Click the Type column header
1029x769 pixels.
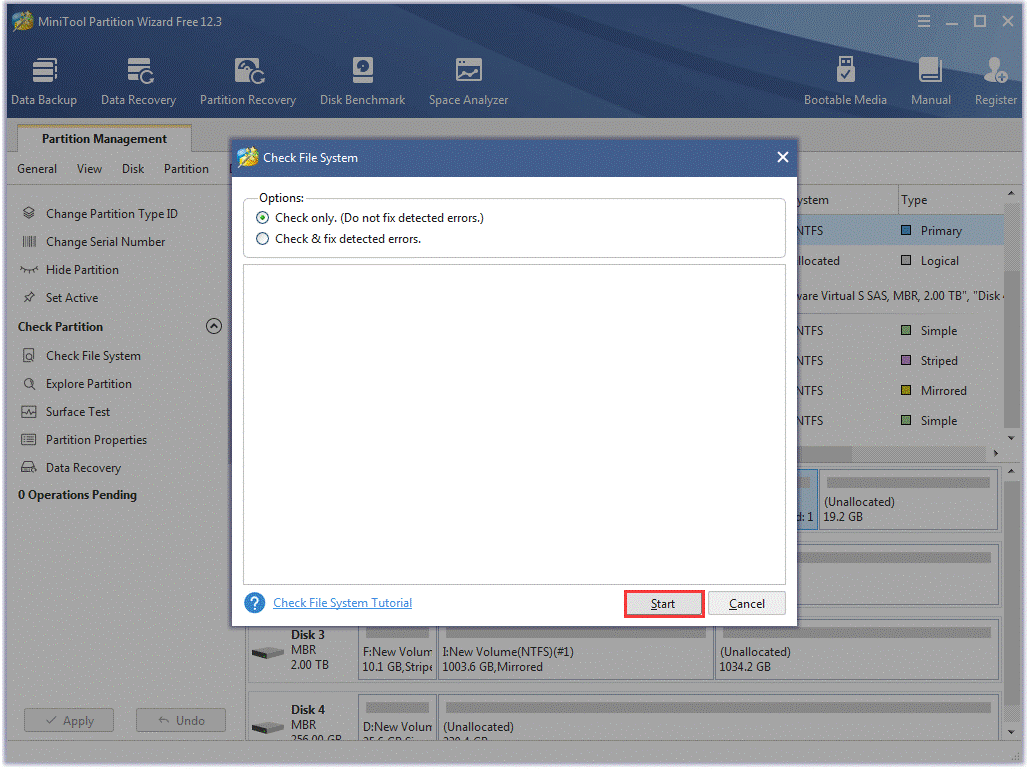coord(951,200)
